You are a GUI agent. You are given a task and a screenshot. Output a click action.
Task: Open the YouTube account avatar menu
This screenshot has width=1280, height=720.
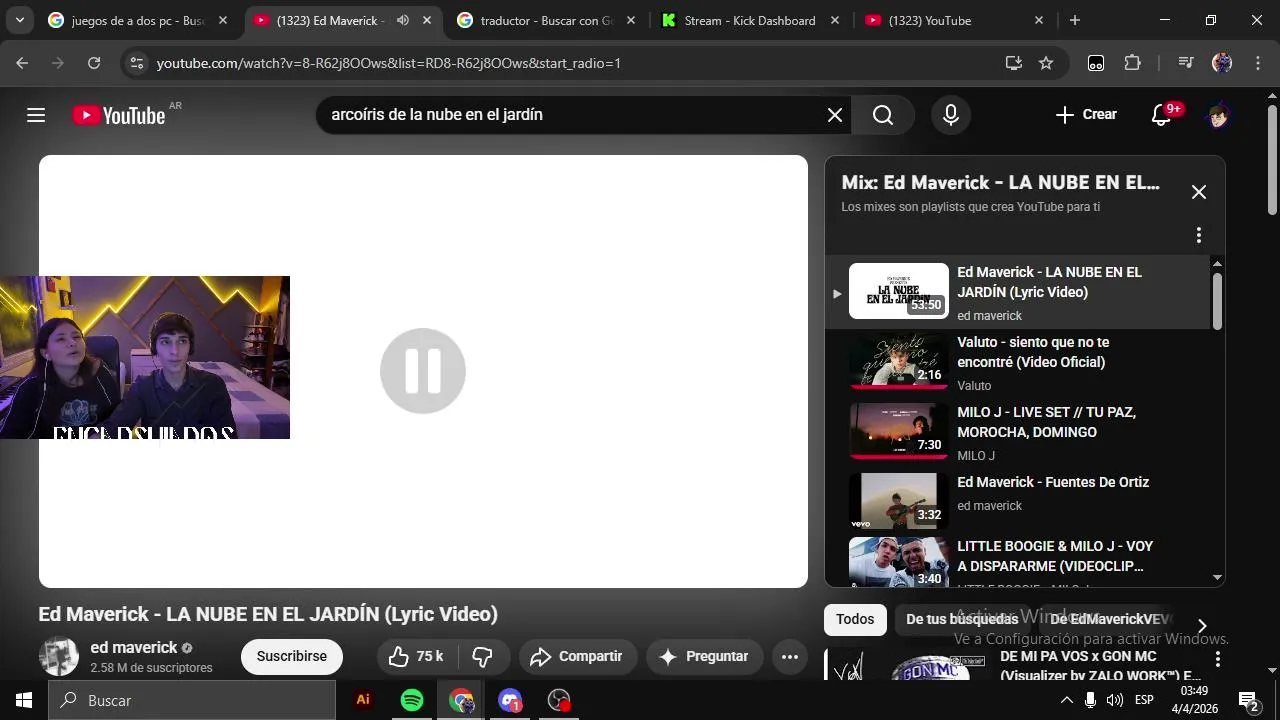1218,115
